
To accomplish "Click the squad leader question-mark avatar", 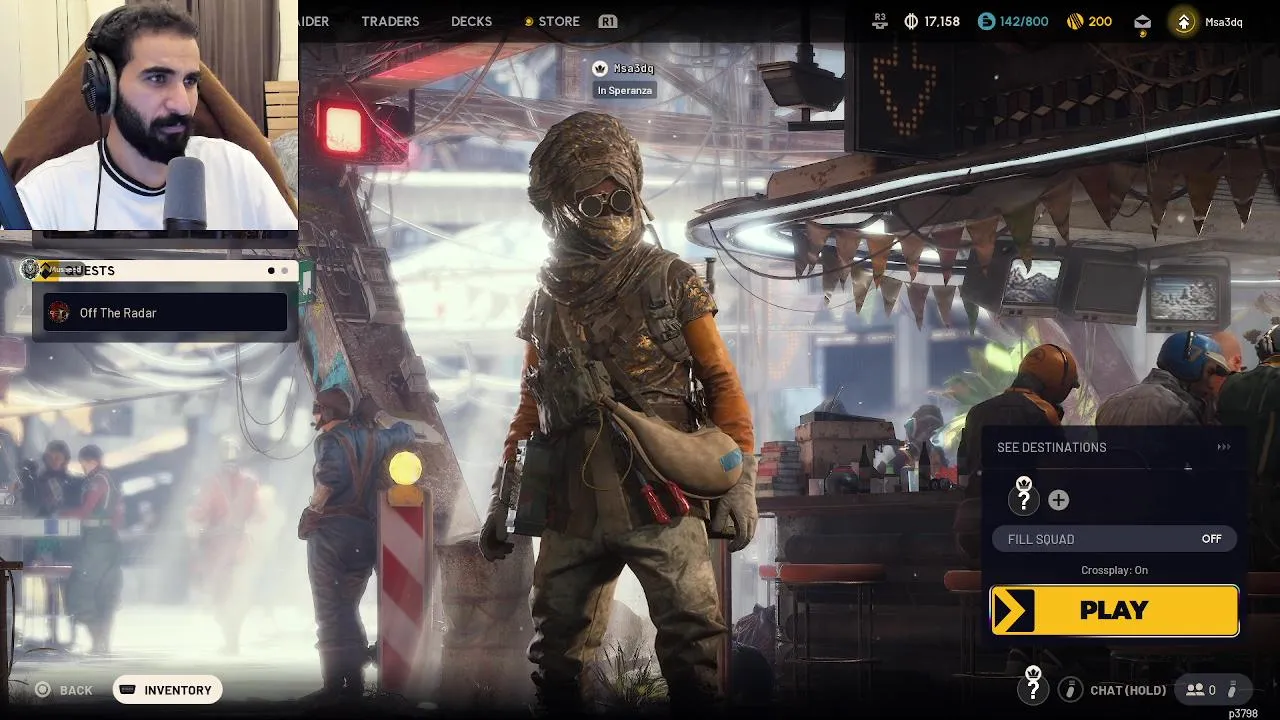I will [x=1024, y=497].
